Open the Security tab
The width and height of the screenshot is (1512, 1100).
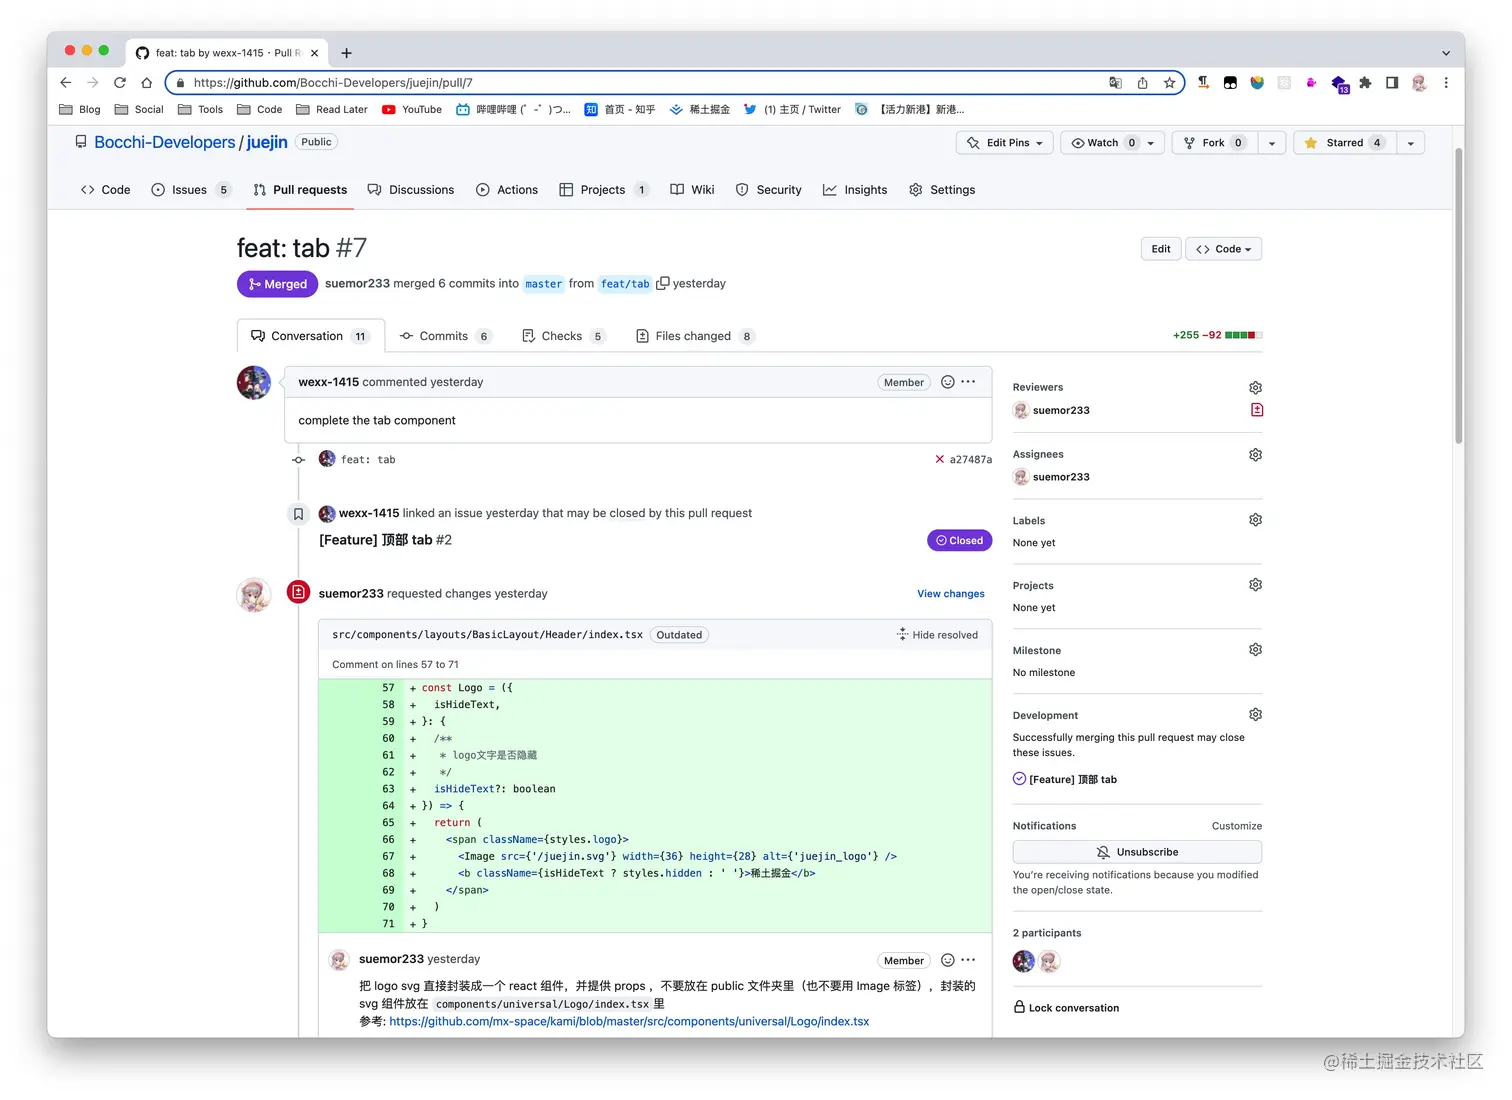tap(769, 190)
